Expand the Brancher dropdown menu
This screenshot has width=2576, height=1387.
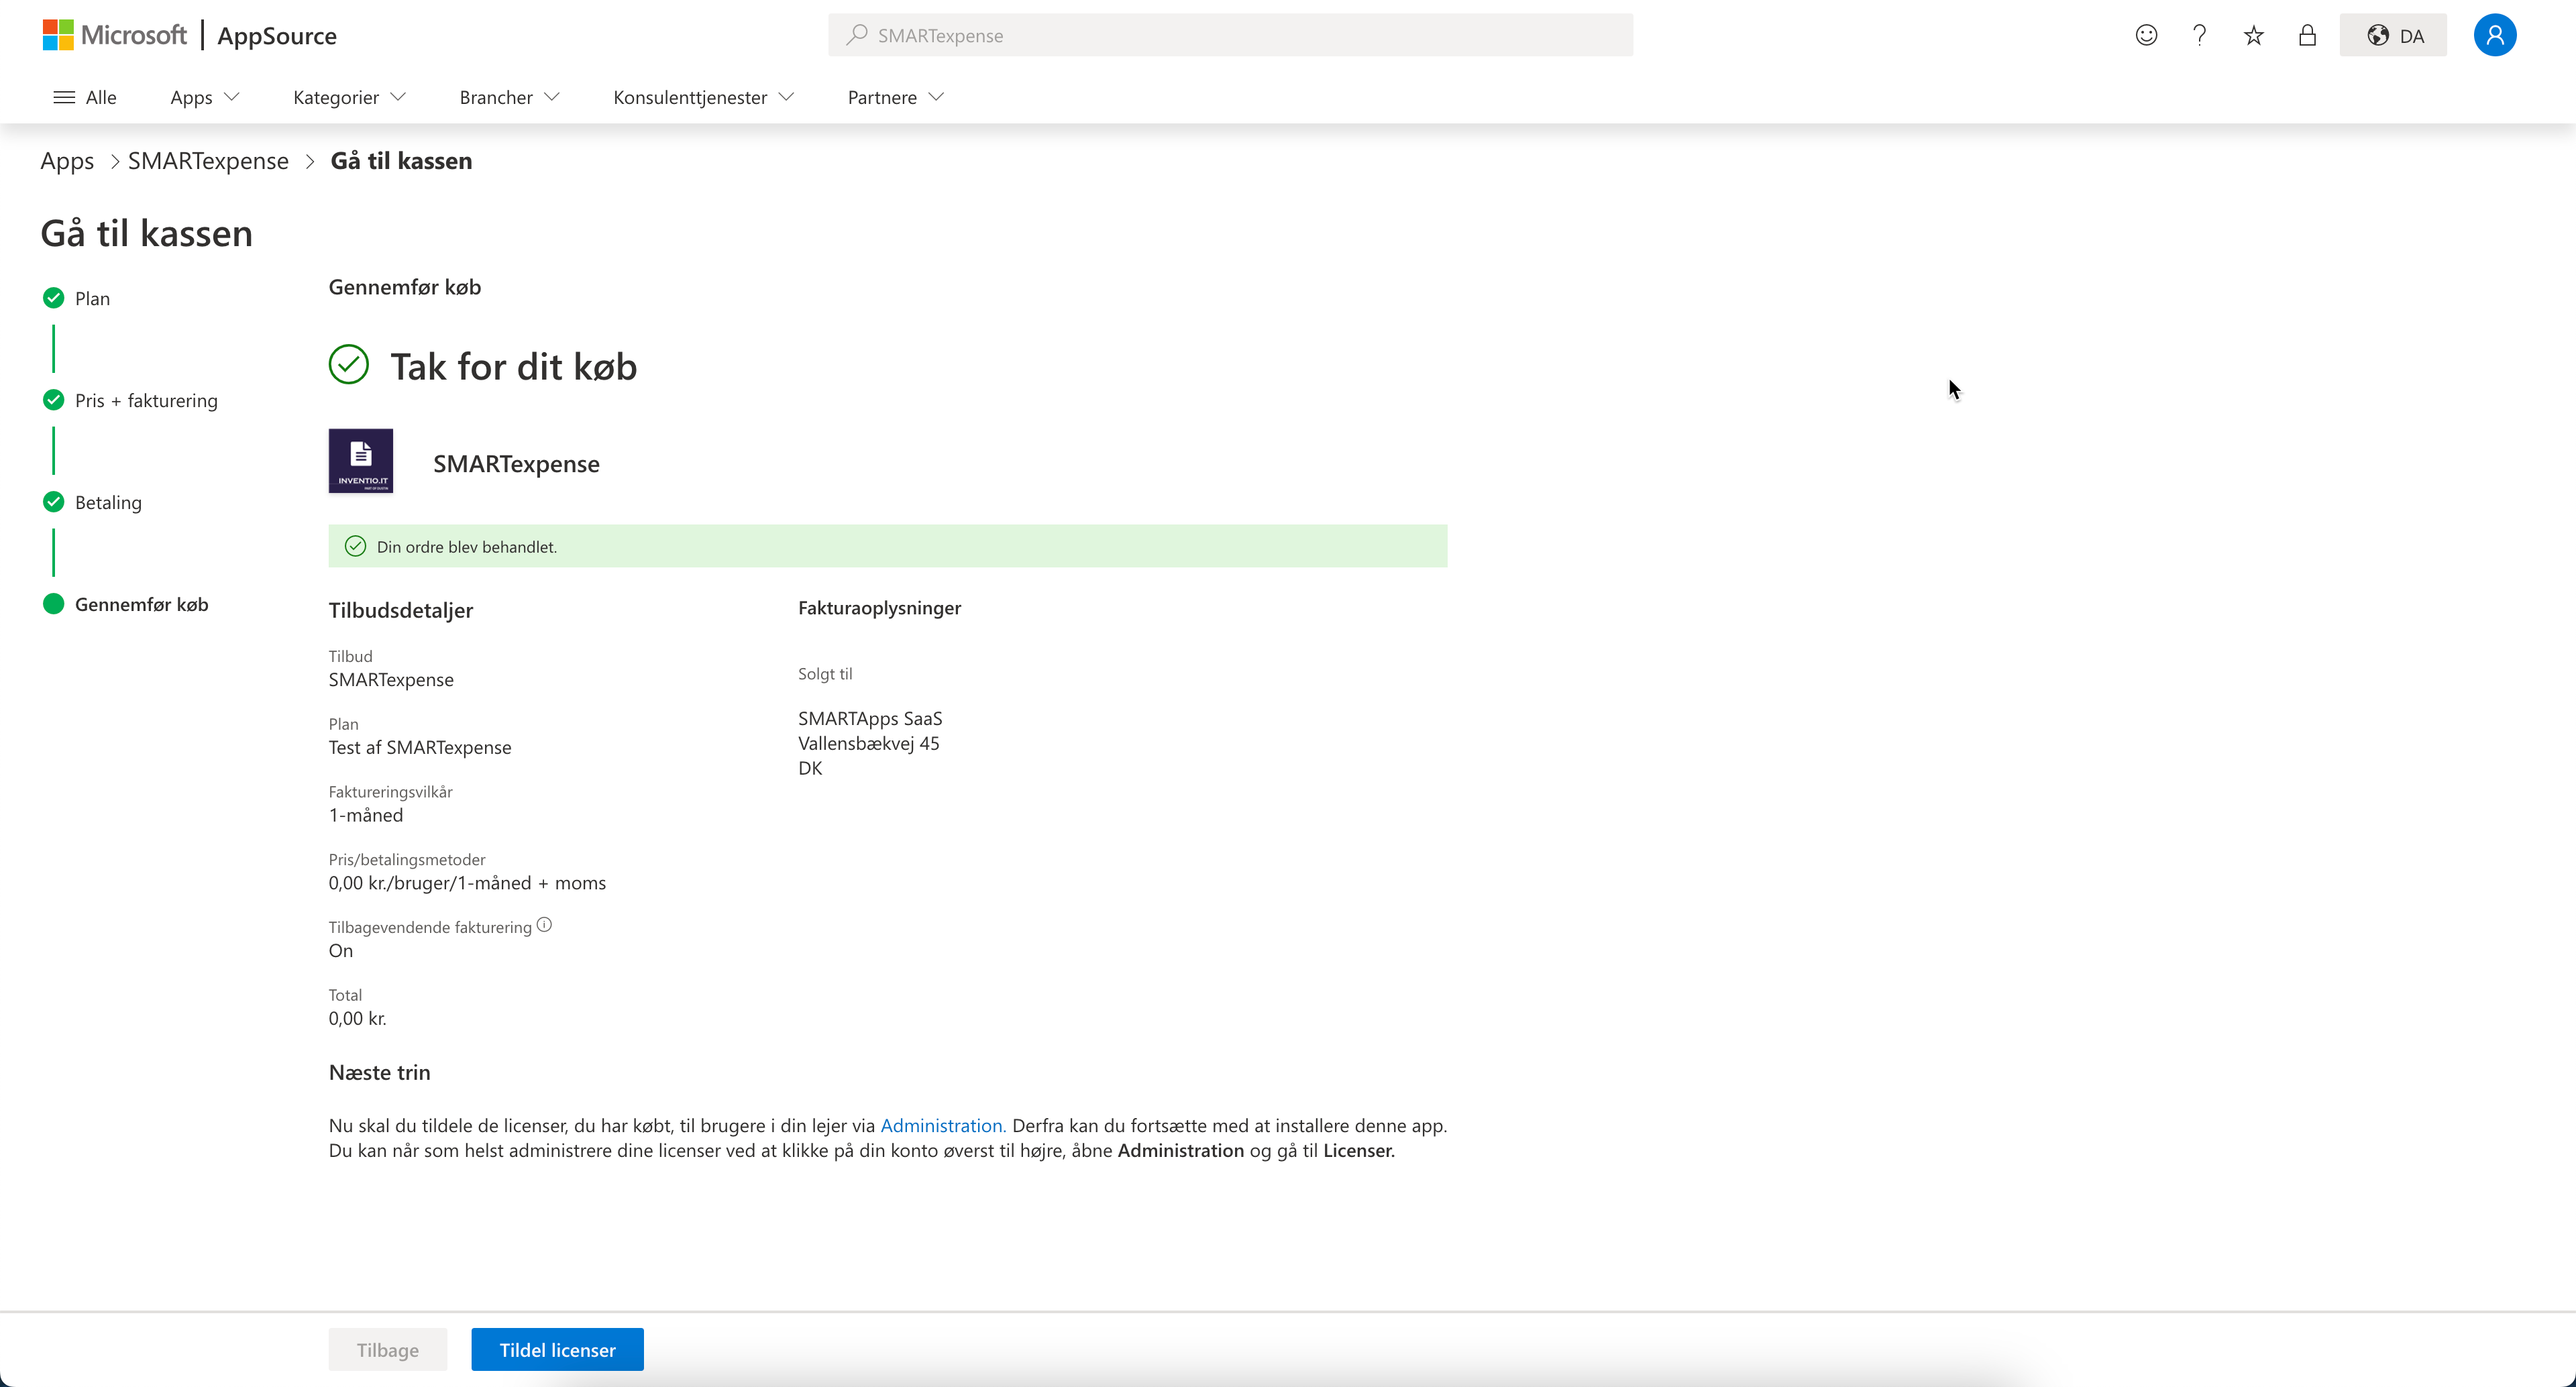[509, 97]
